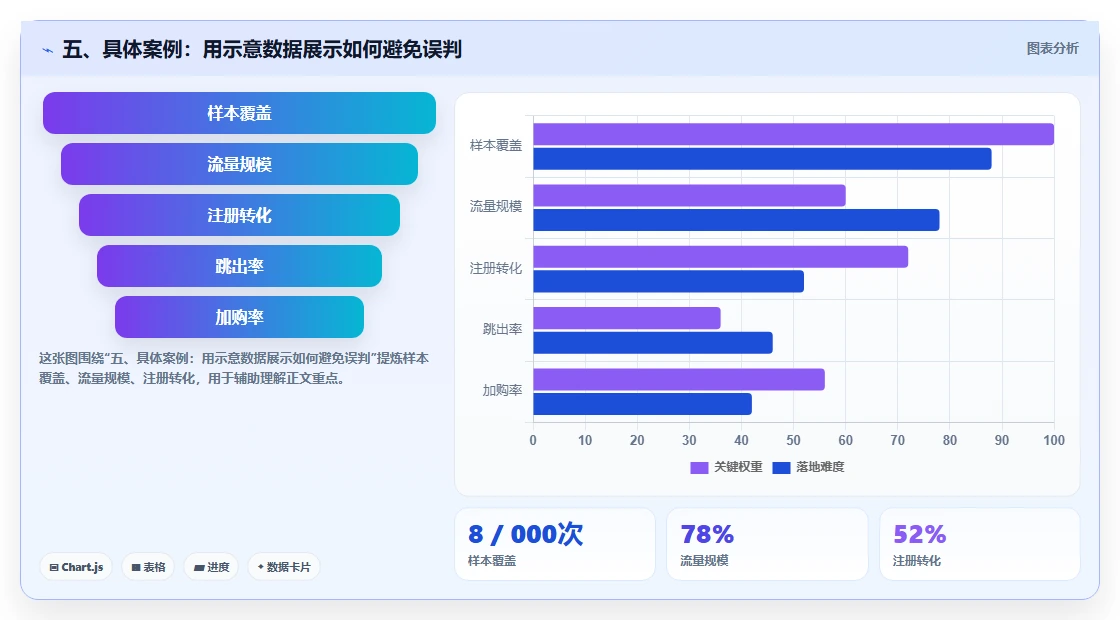Viewport: 1120px width, 620px height.
Task: Click the Chart.js tag chip
Action: click(x=76, y=567)
